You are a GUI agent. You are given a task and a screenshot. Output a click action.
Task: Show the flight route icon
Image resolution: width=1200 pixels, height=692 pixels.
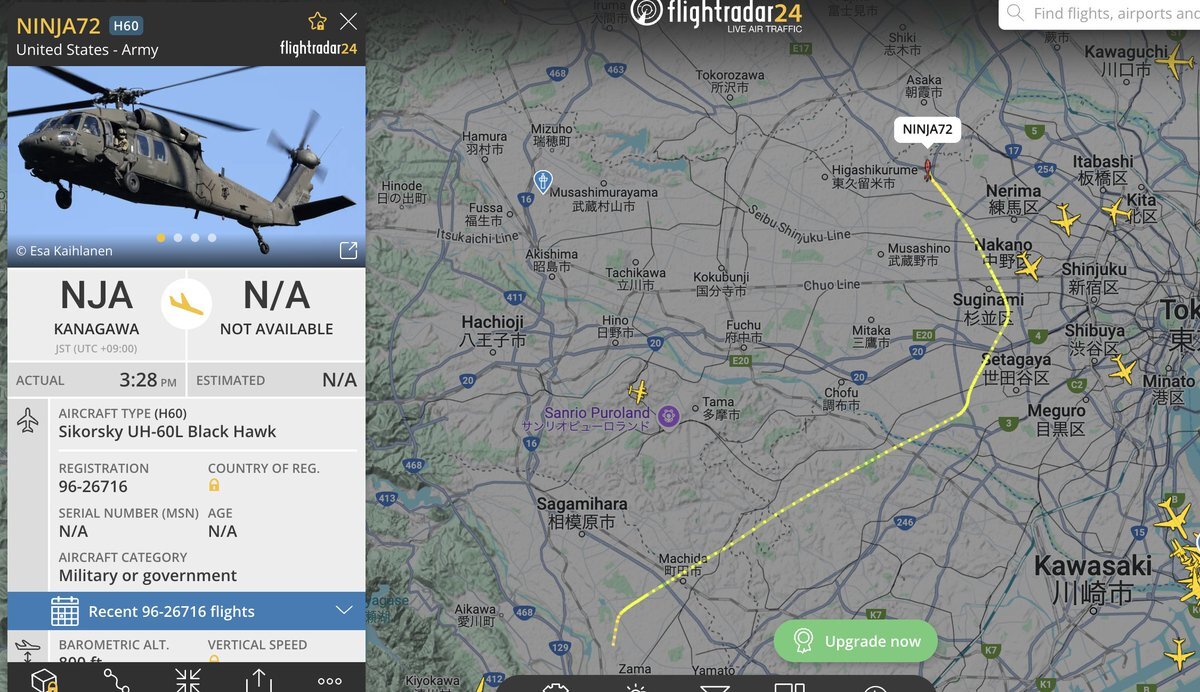pyautogui.click(x=116, y=680)
